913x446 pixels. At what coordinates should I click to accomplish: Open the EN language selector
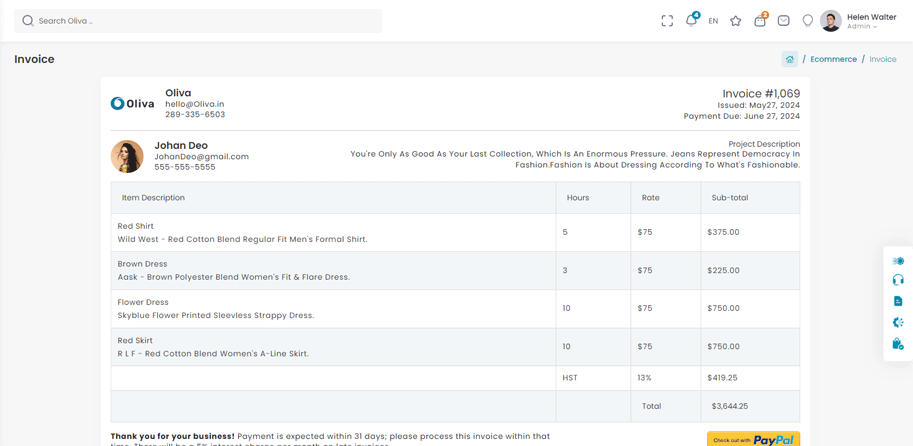tap(713, 21)
